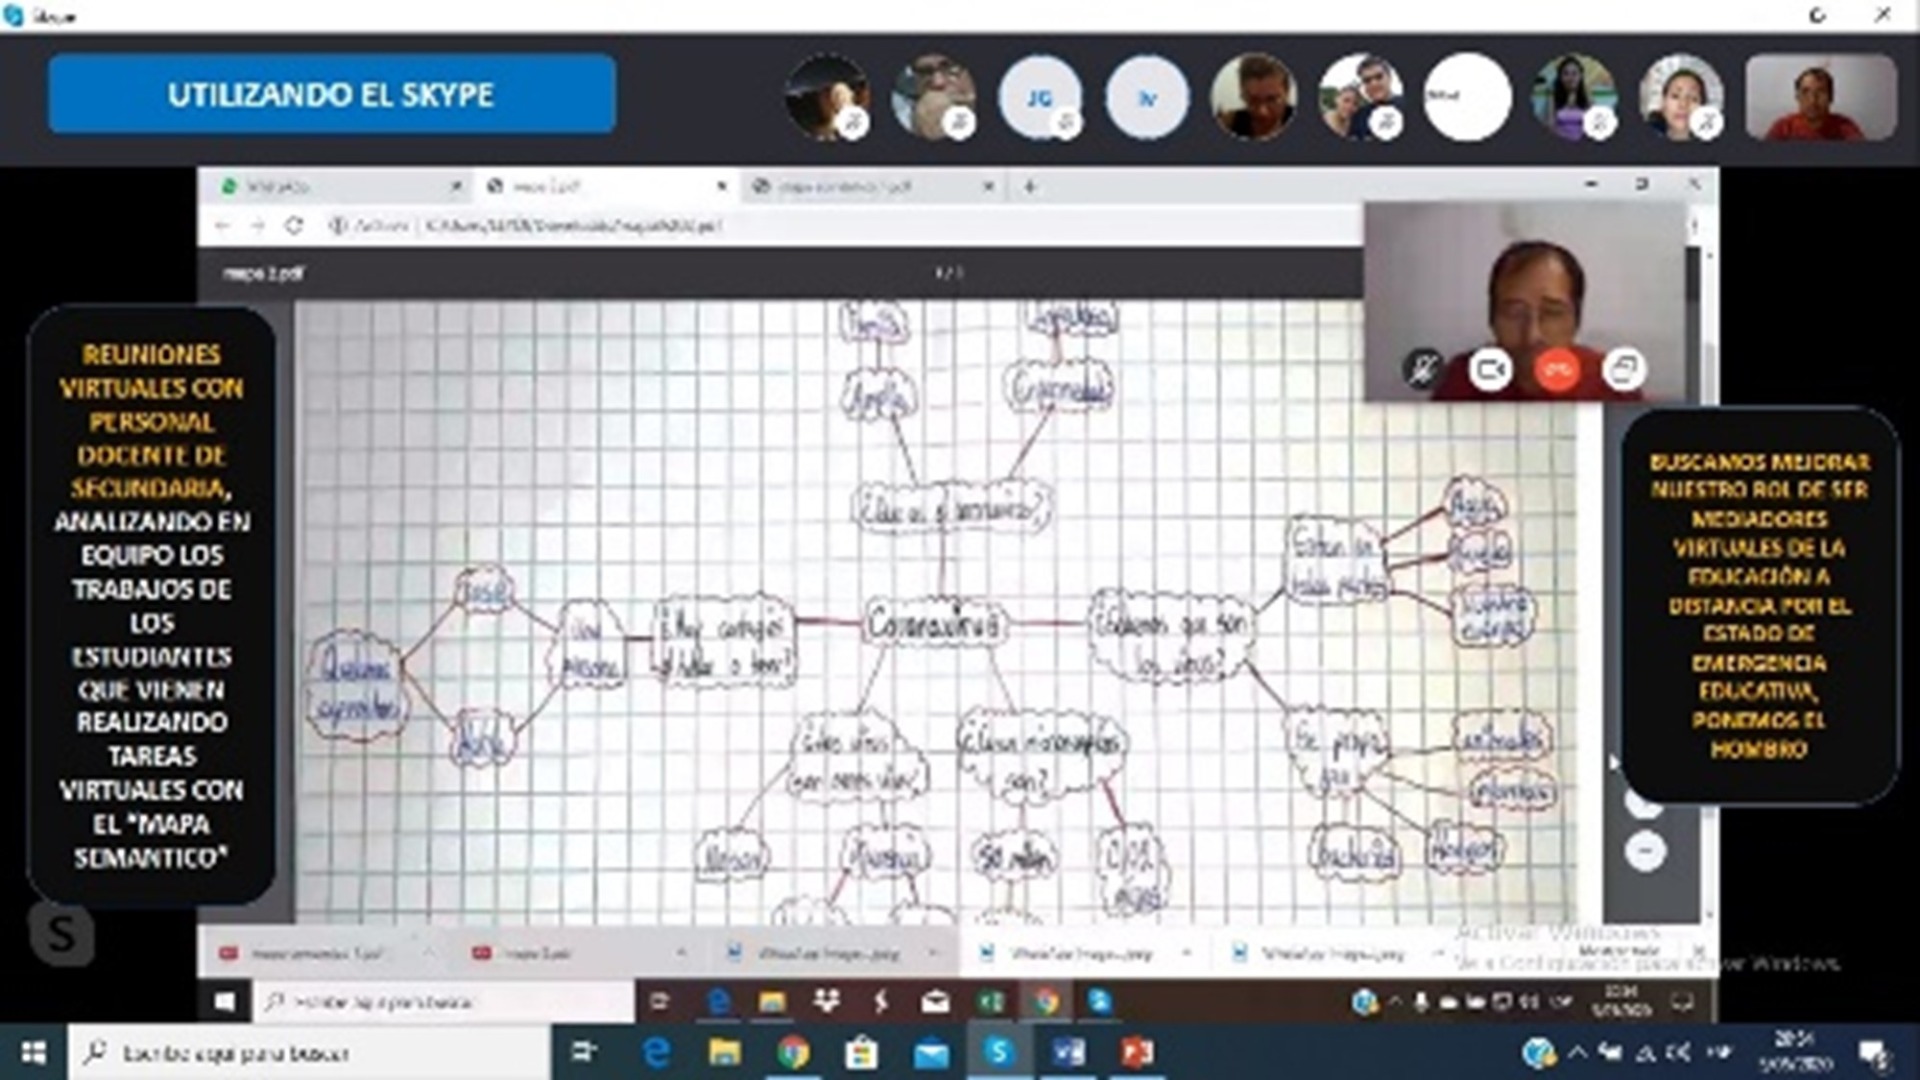Open the red-shirt participant video tile

(x=1820, y=97)
